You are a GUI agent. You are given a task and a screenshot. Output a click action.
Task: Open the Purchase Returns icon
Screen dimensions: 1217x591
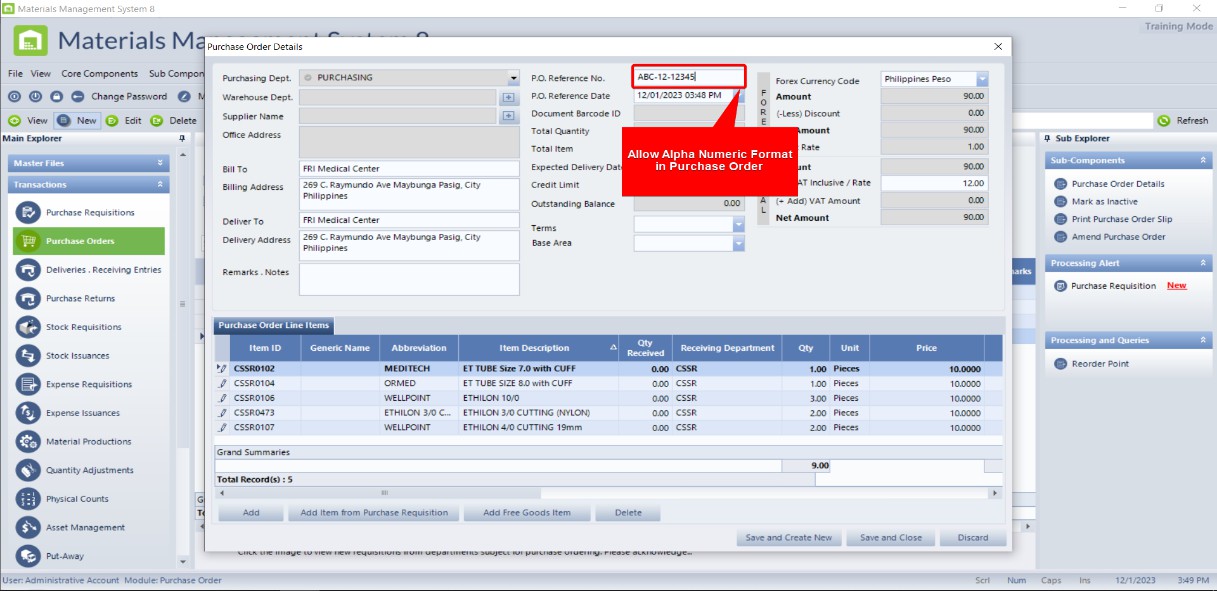pyautogui.click(x=28, y=298)
